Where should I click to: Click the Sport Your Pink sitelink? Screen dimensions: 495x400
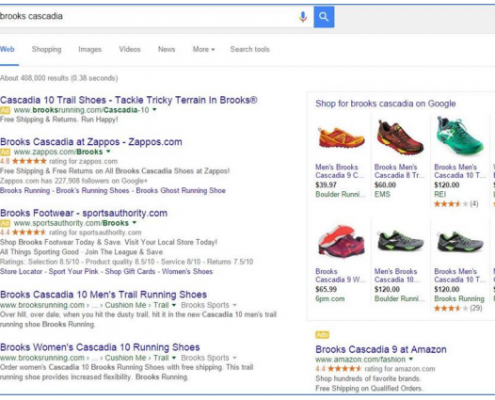click(74, 271)
